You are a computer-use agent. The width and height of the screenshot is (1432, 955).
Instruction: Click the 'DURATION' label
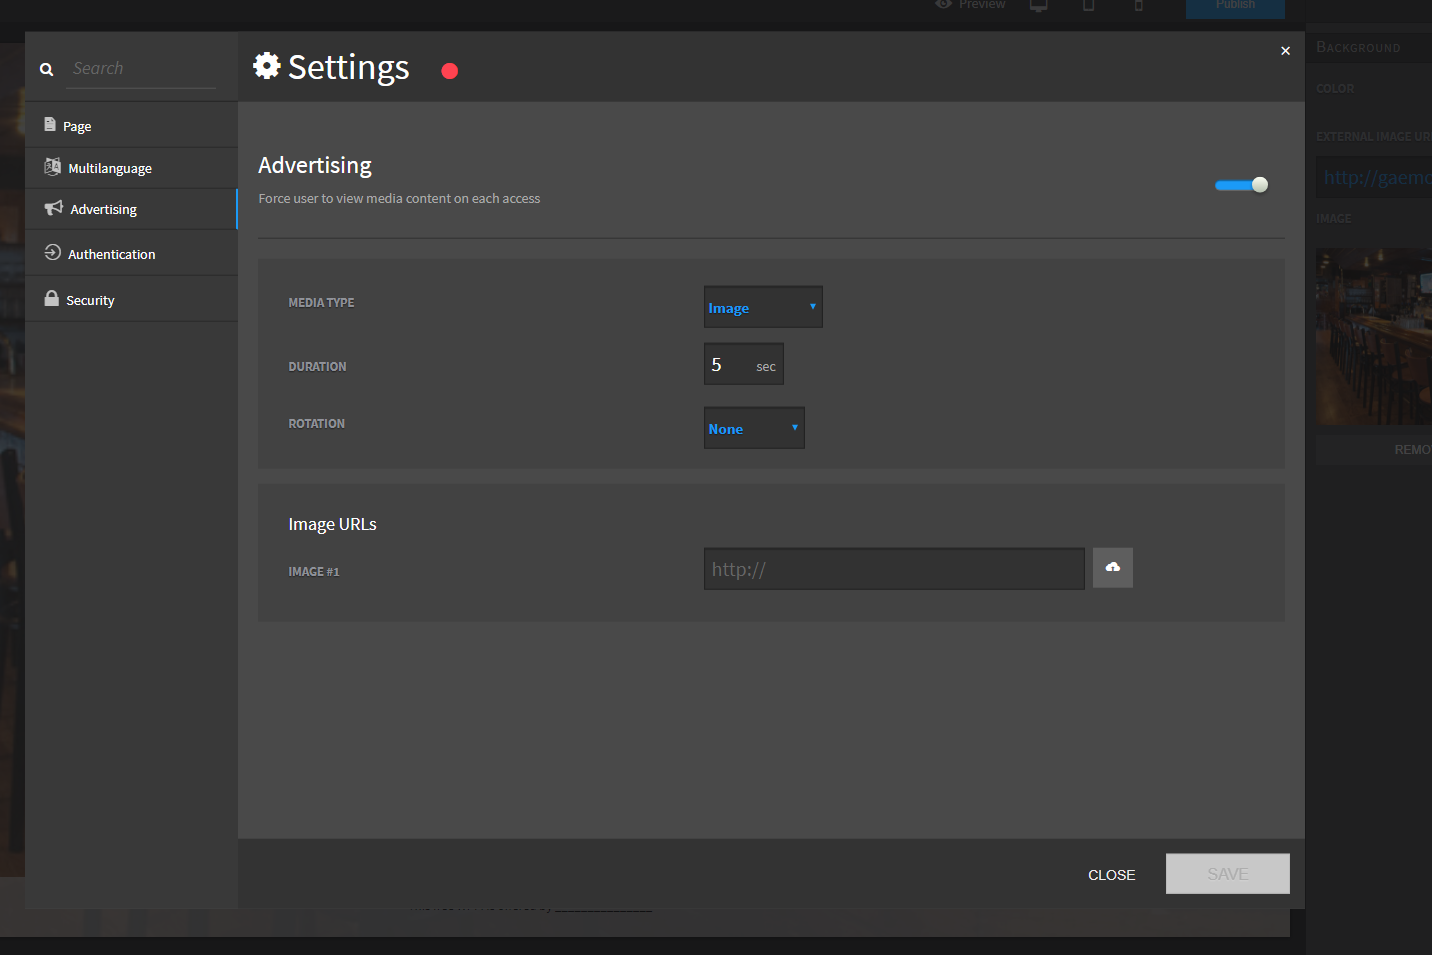[x=317, y=366]
